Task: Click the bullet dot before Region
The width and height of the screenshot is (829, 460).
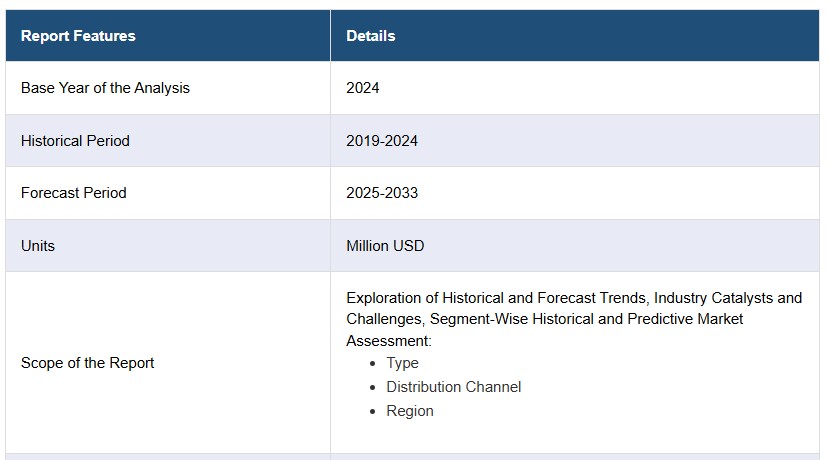Action: [x=373, y=411]
